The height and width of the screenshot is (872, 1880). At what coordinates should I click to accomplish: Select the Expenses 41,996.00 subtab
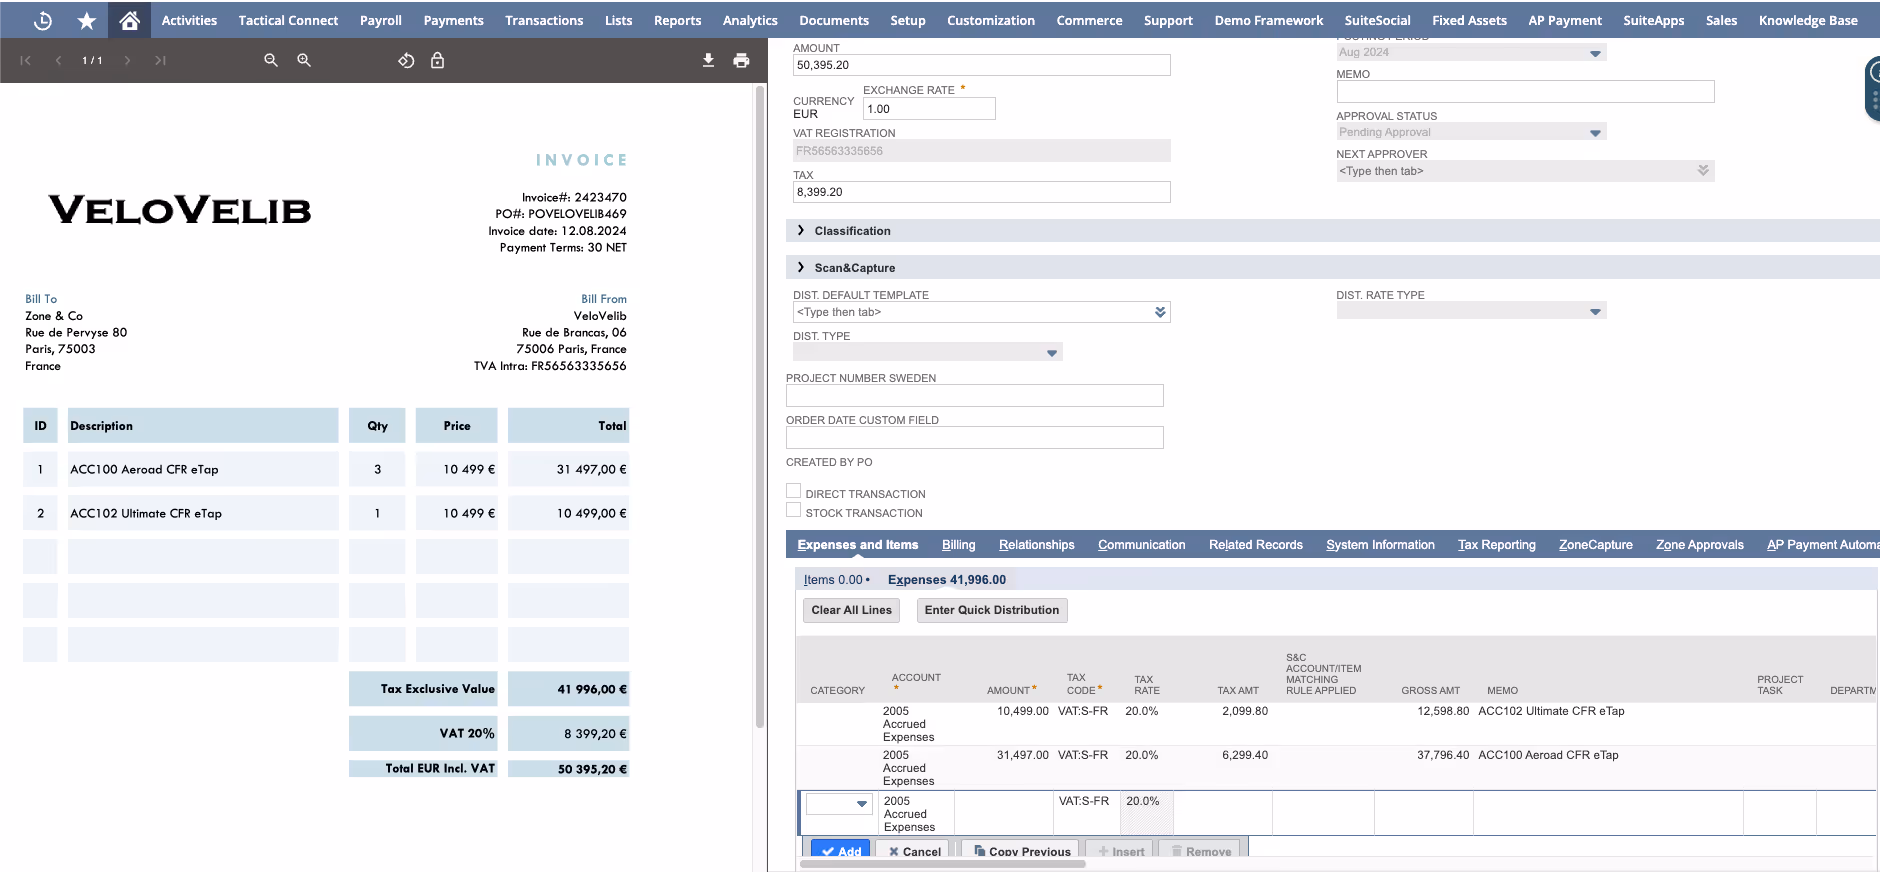(x=947, y=580)
